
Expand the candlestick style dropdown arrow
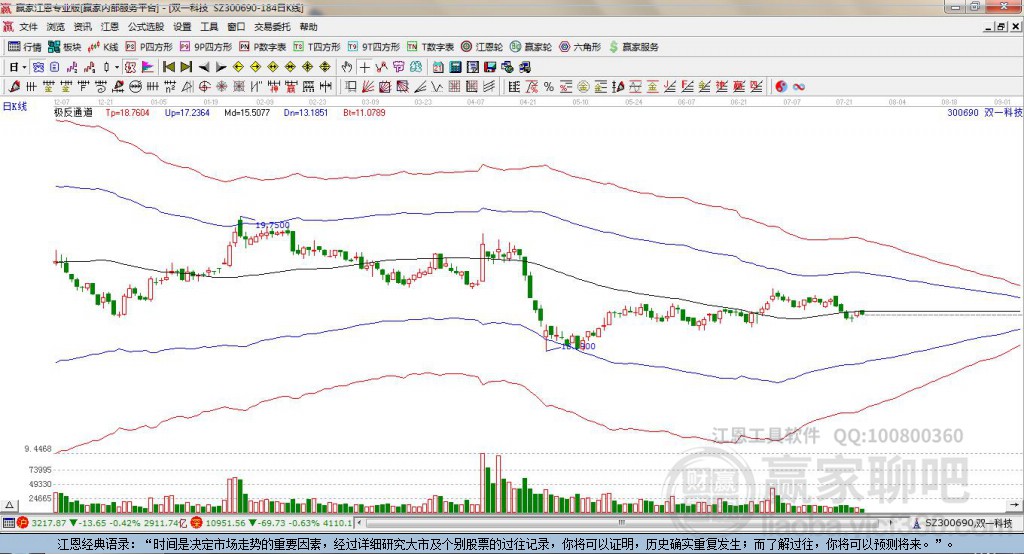click(117, 67)
